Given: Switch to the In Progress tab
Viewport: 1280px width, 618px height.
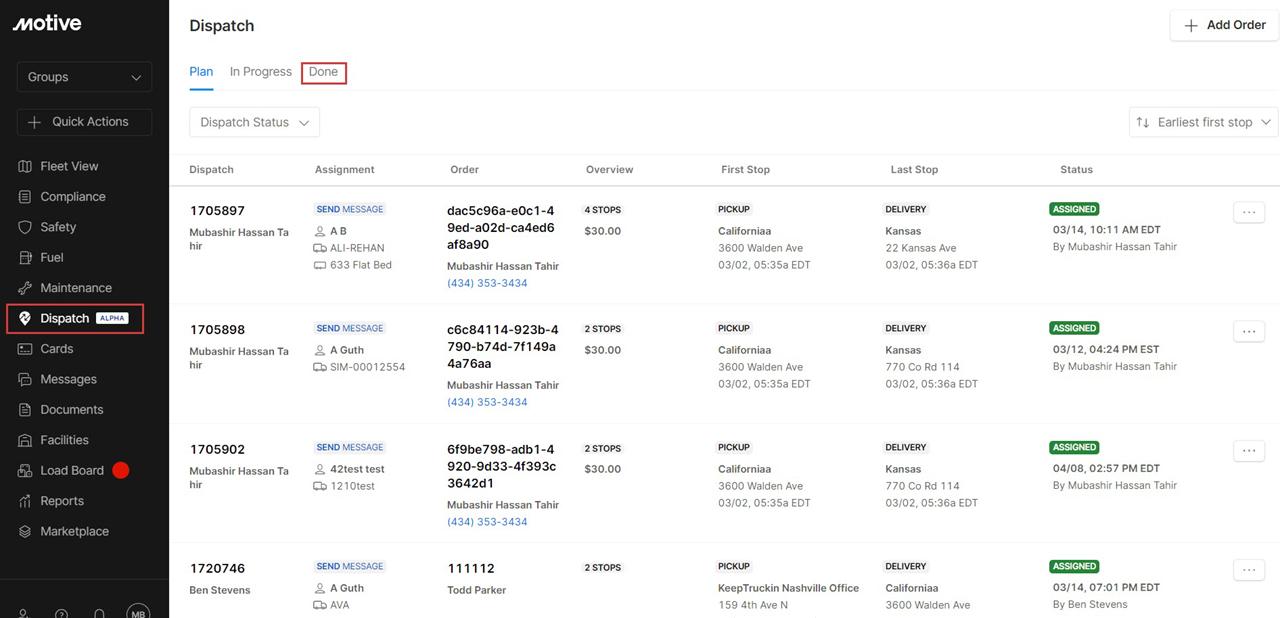Looking at the screenshot, I should point(260,72).
